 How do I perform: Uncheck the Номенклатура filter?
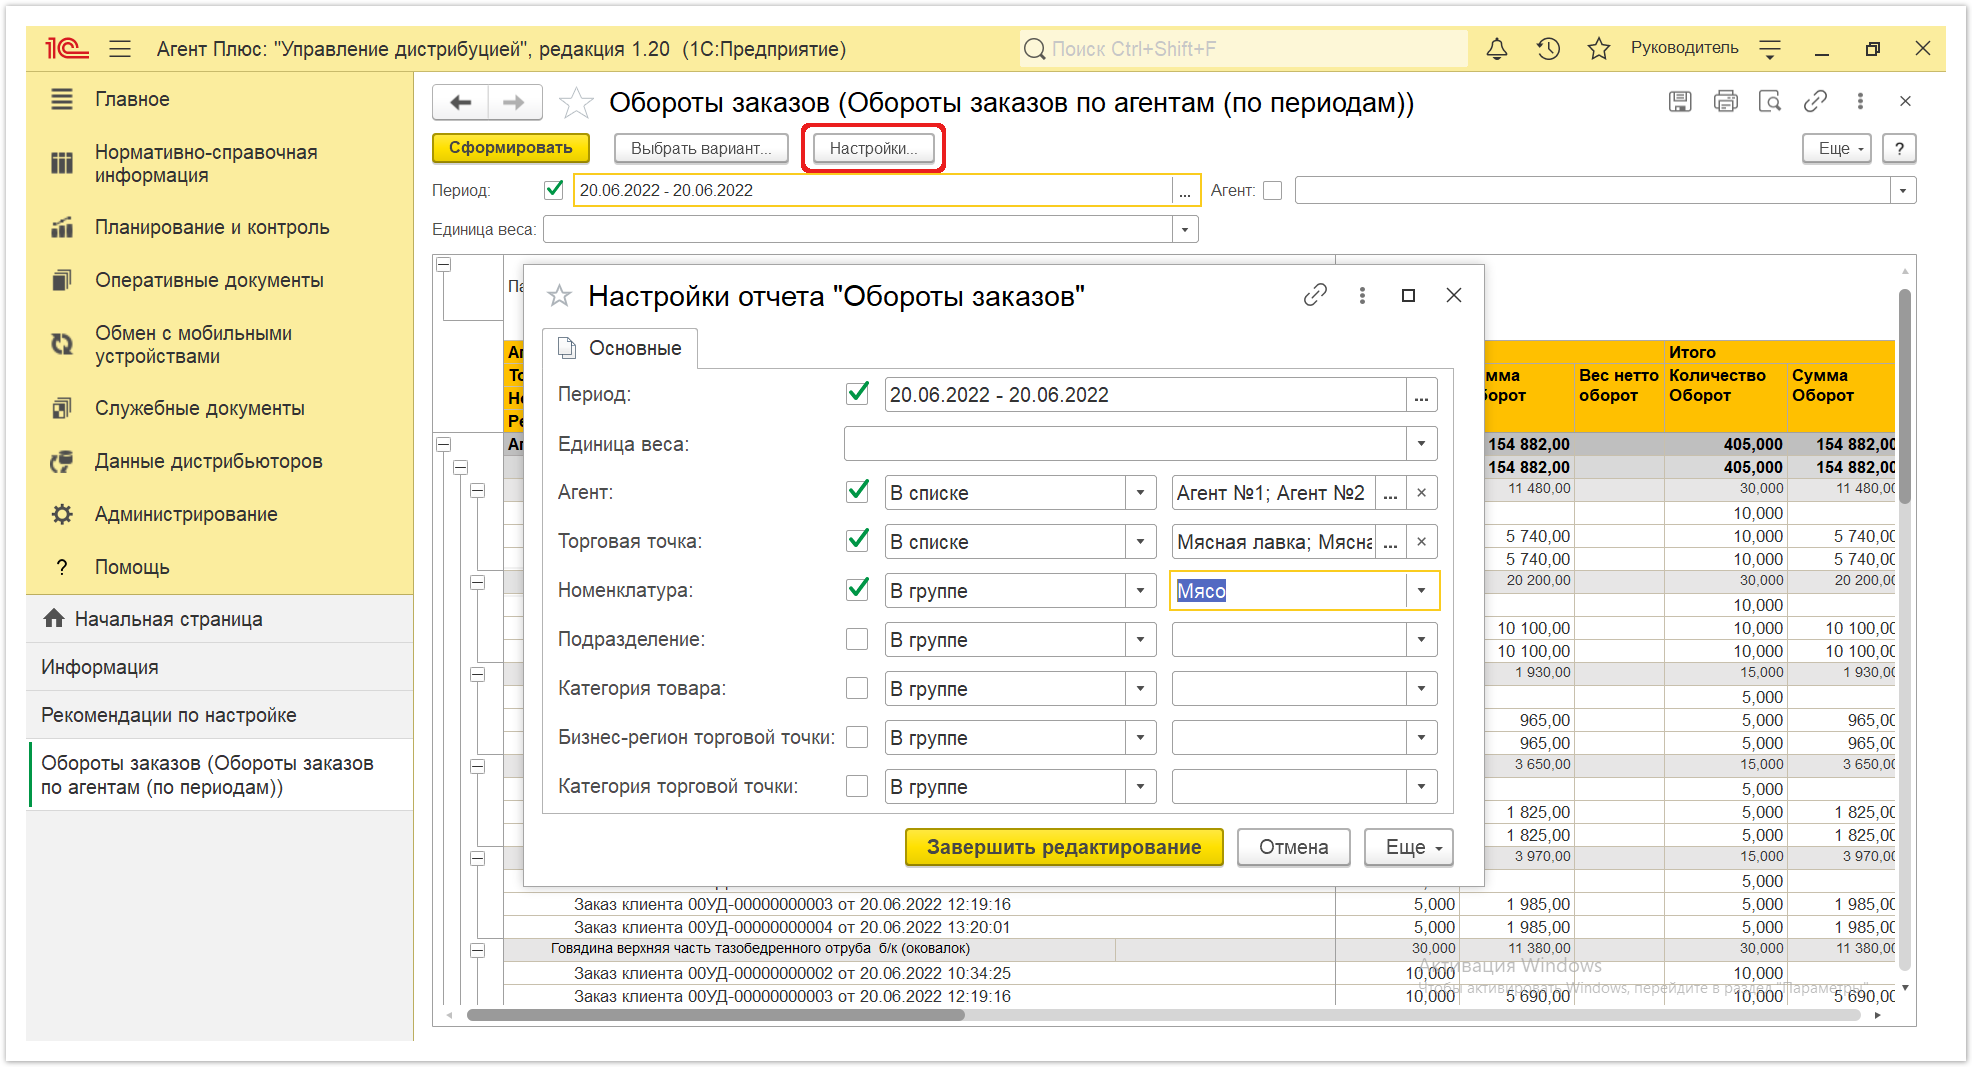click(x=857, y=589)
